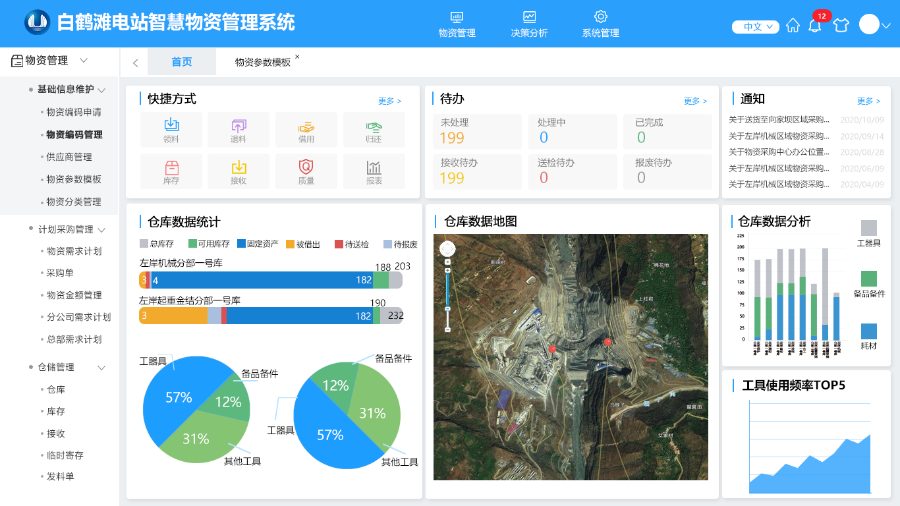Collapse the 基础信息维护 tree section
This screenshot has height=506, width=900.
coord(102,90)
